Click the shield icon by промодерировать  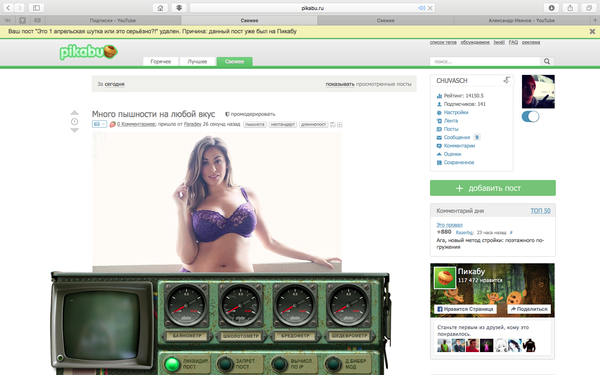pos(227,114)
